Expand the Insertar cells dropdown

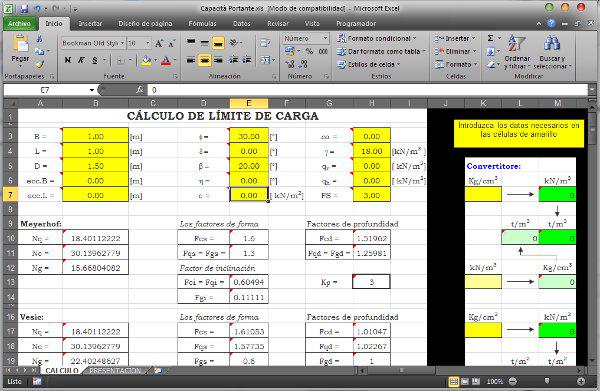tap(474, 38)
